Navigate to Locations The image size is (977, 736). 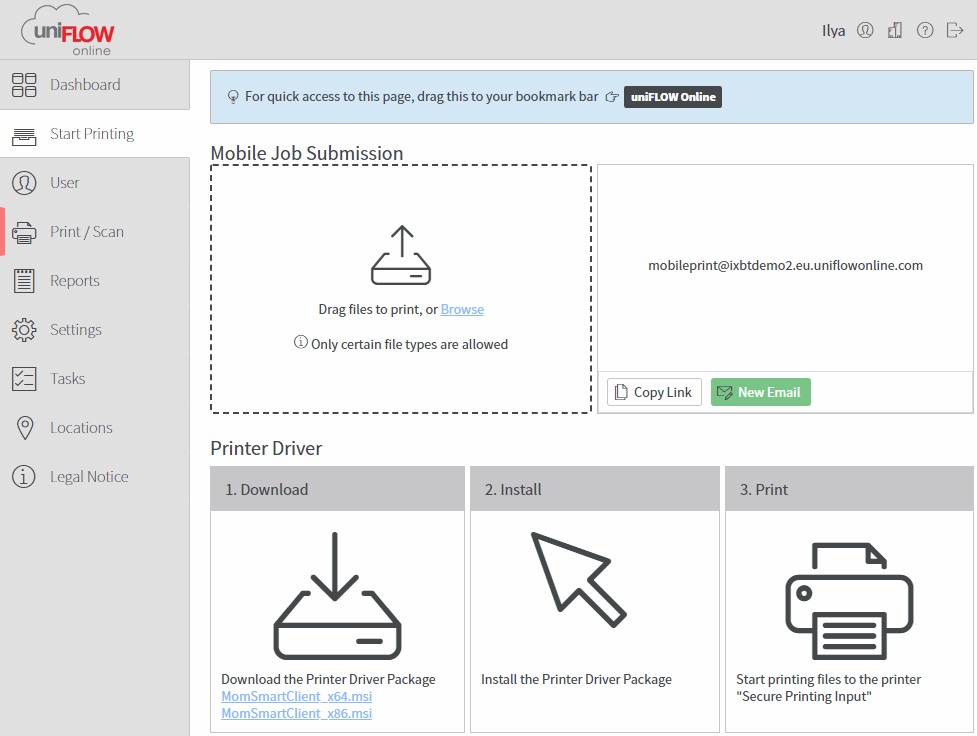(95, 428)
